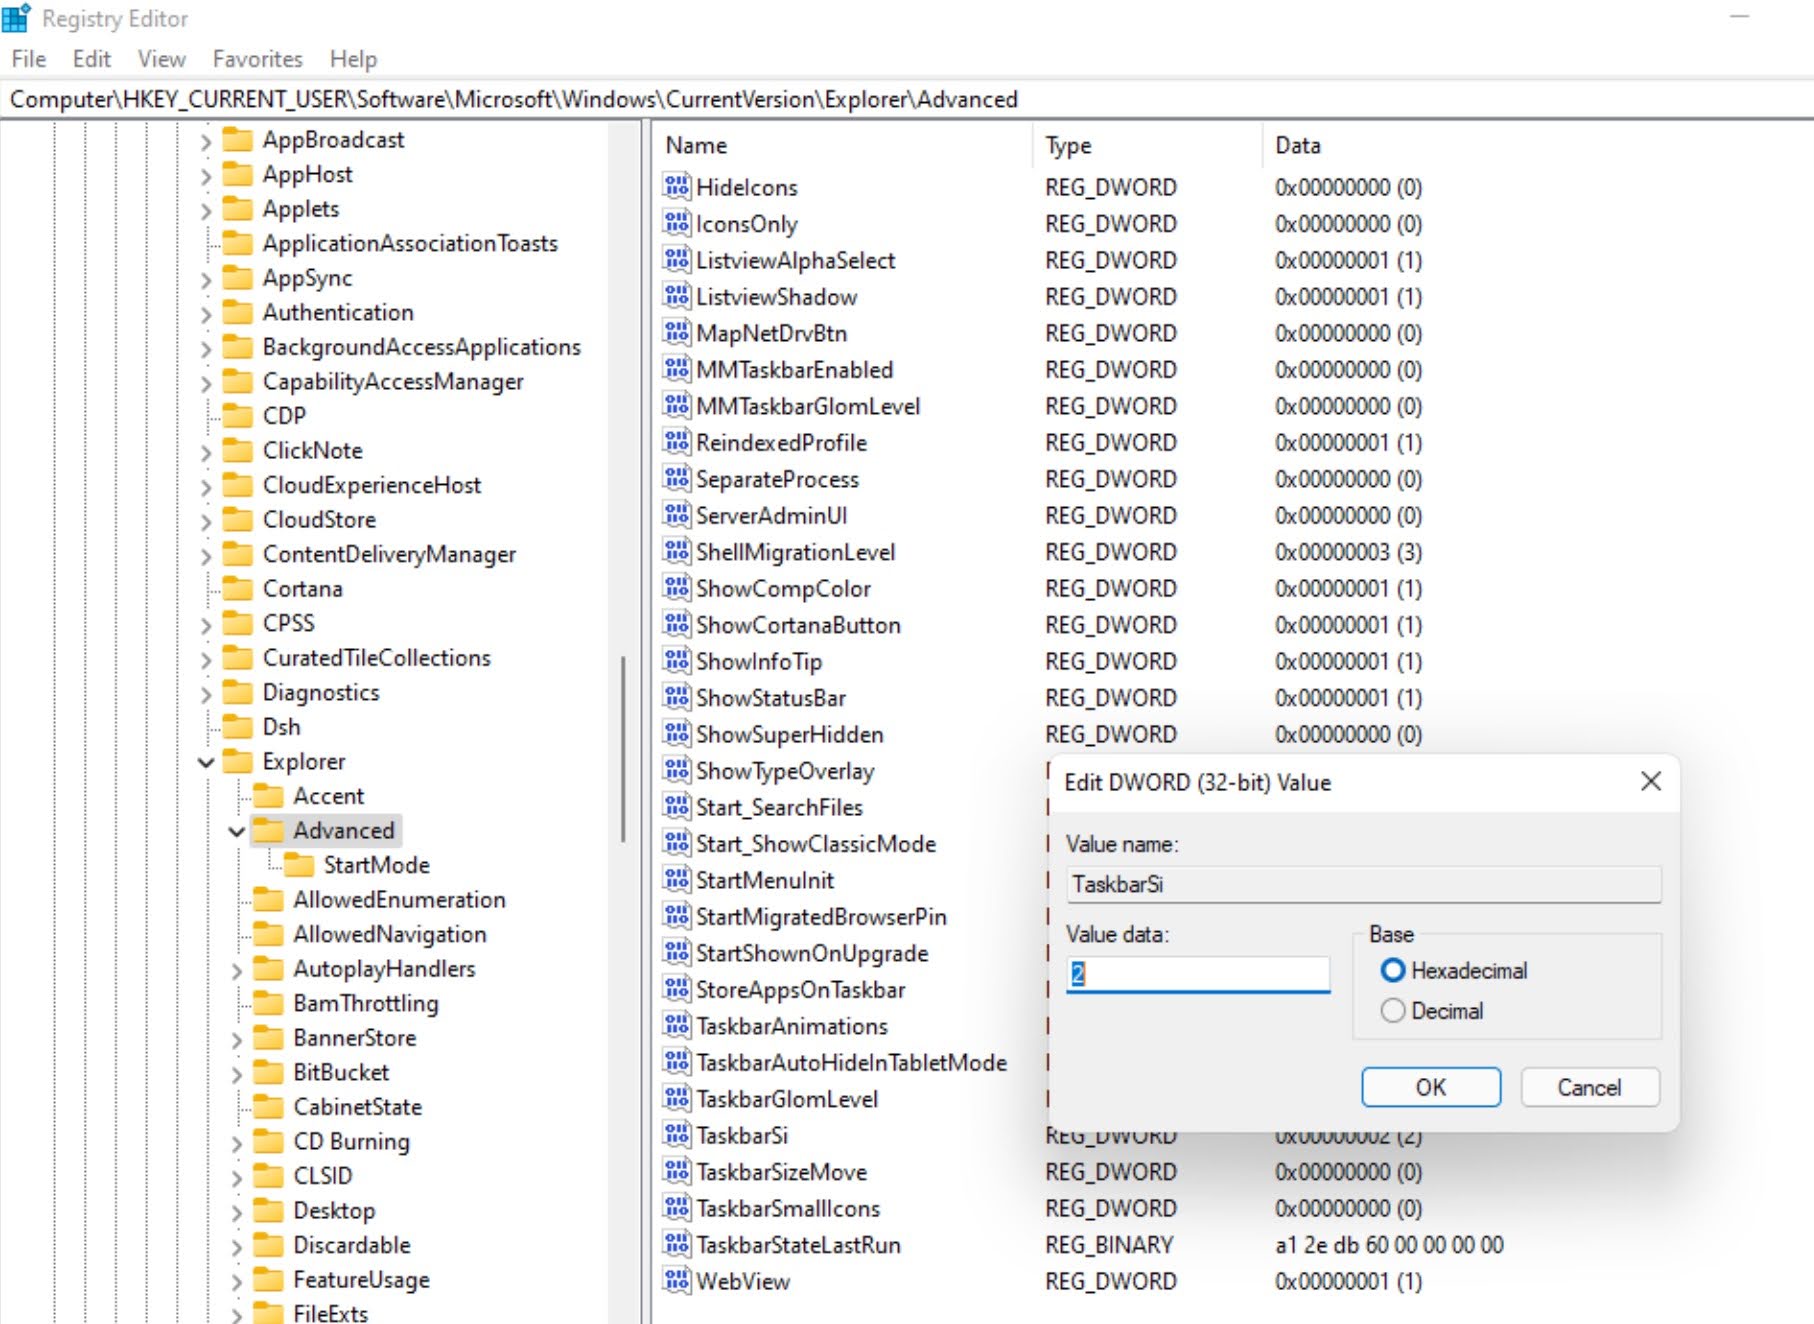This screenshot has height=1324, width=1814.
Task: Click the Registry Editor app icon
Action: click(16, 18)
